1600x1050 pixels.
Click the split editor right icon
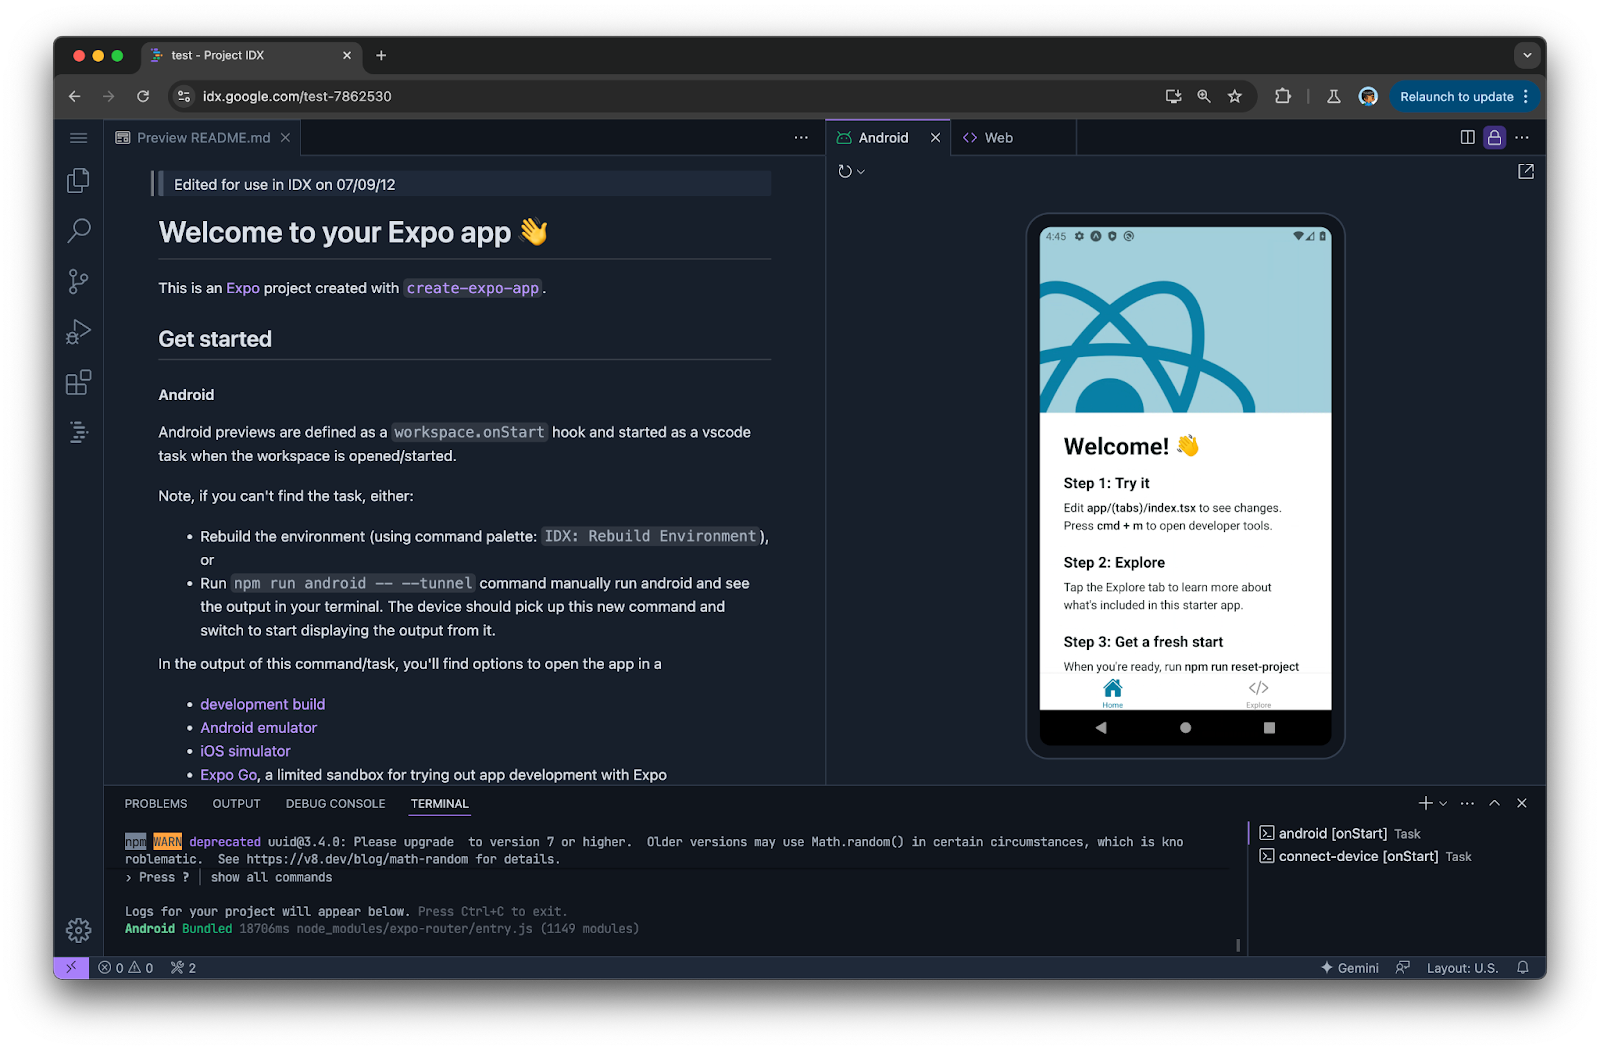click(1467, 138)
